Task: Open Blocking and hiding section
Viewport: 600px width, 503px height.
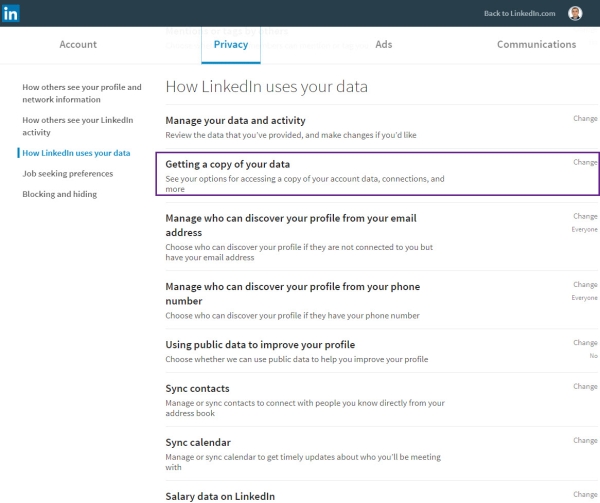Action: [60, 194]
